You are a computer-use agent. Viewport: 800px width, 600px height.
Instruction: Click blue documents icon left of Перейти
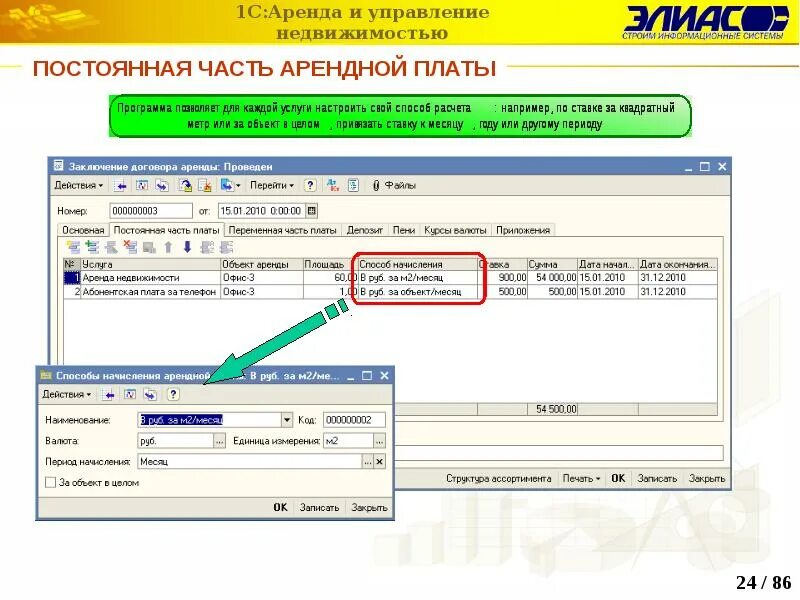(x=229, y=186)
